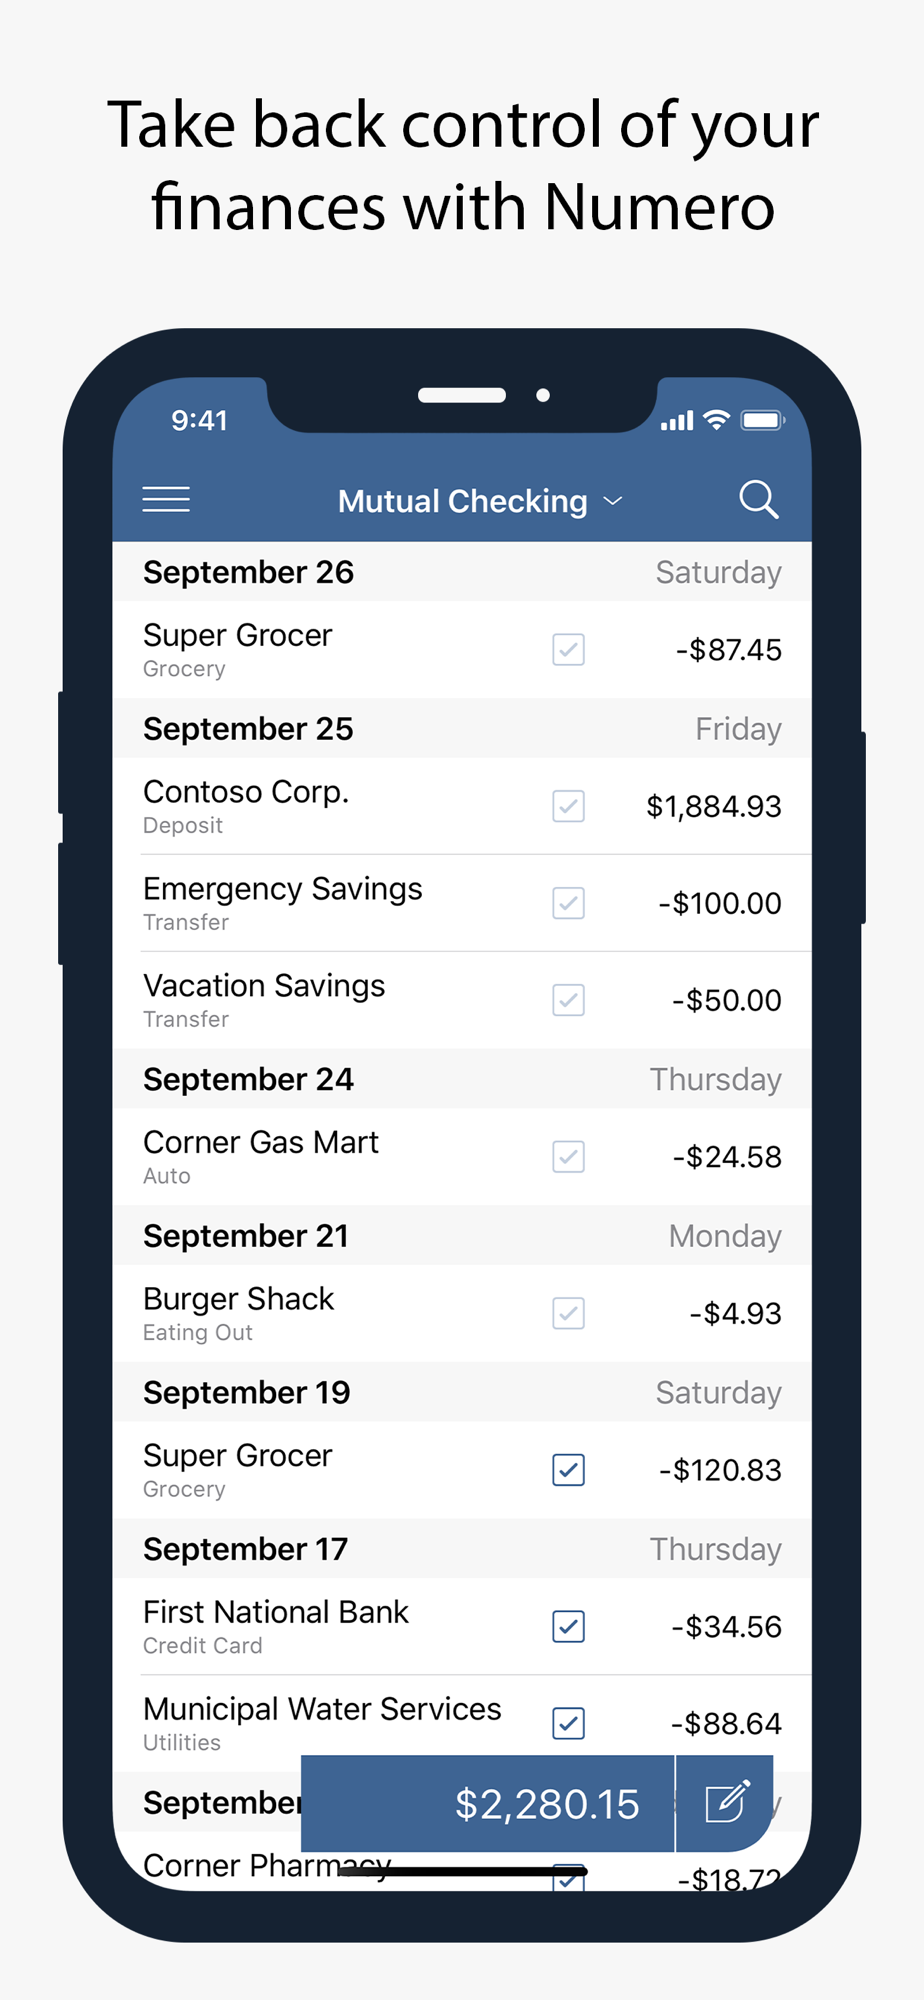The image size is (924, 2000).
Task: Expand the Mutual Checking account dropdown
Action: 613,501
